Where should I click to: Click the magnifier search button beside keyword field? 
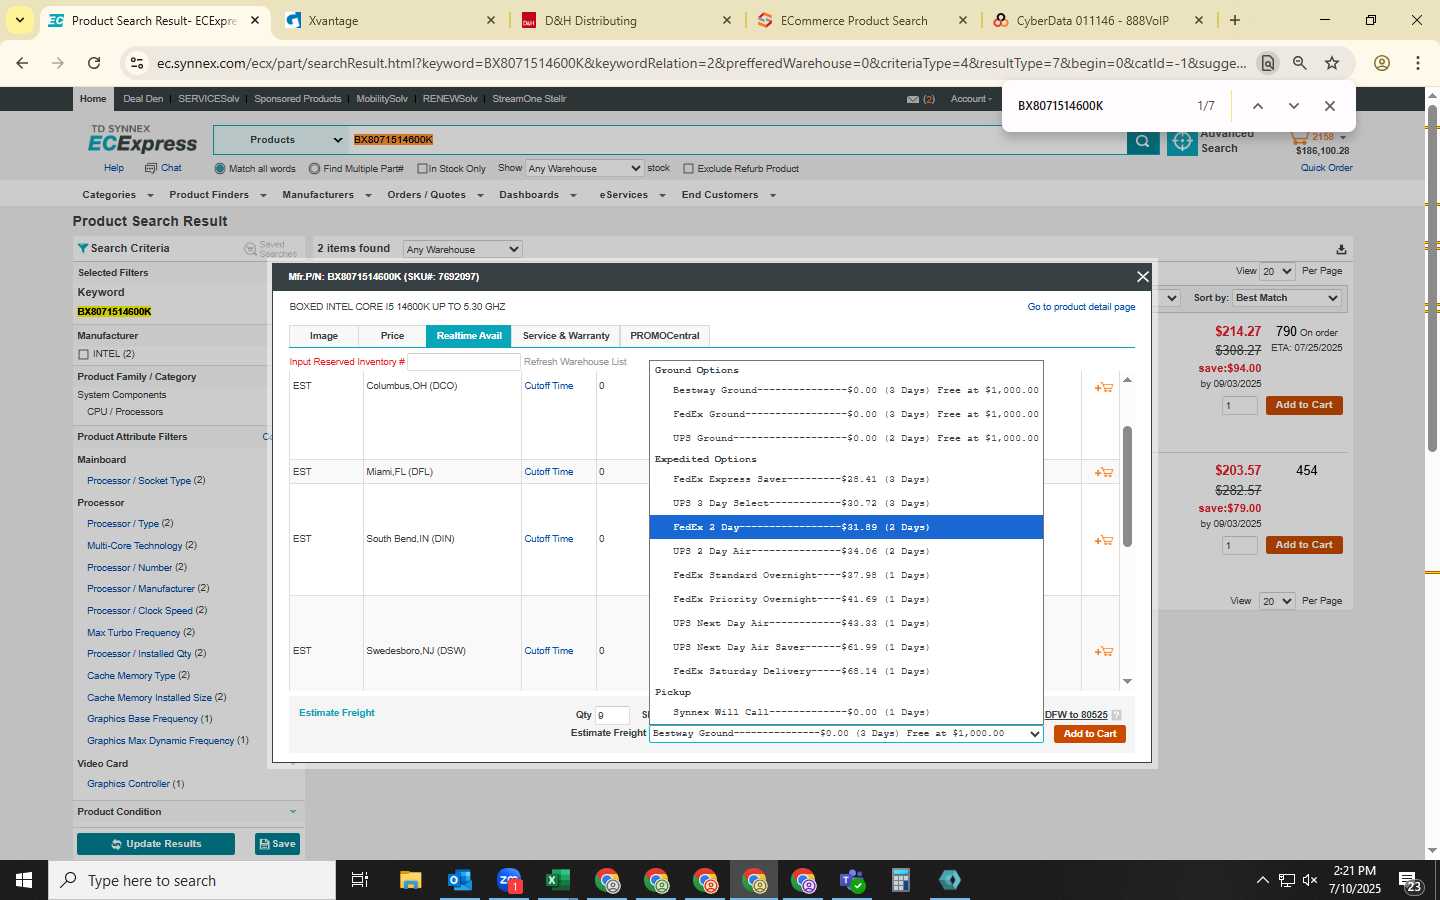click(1142, 141)
